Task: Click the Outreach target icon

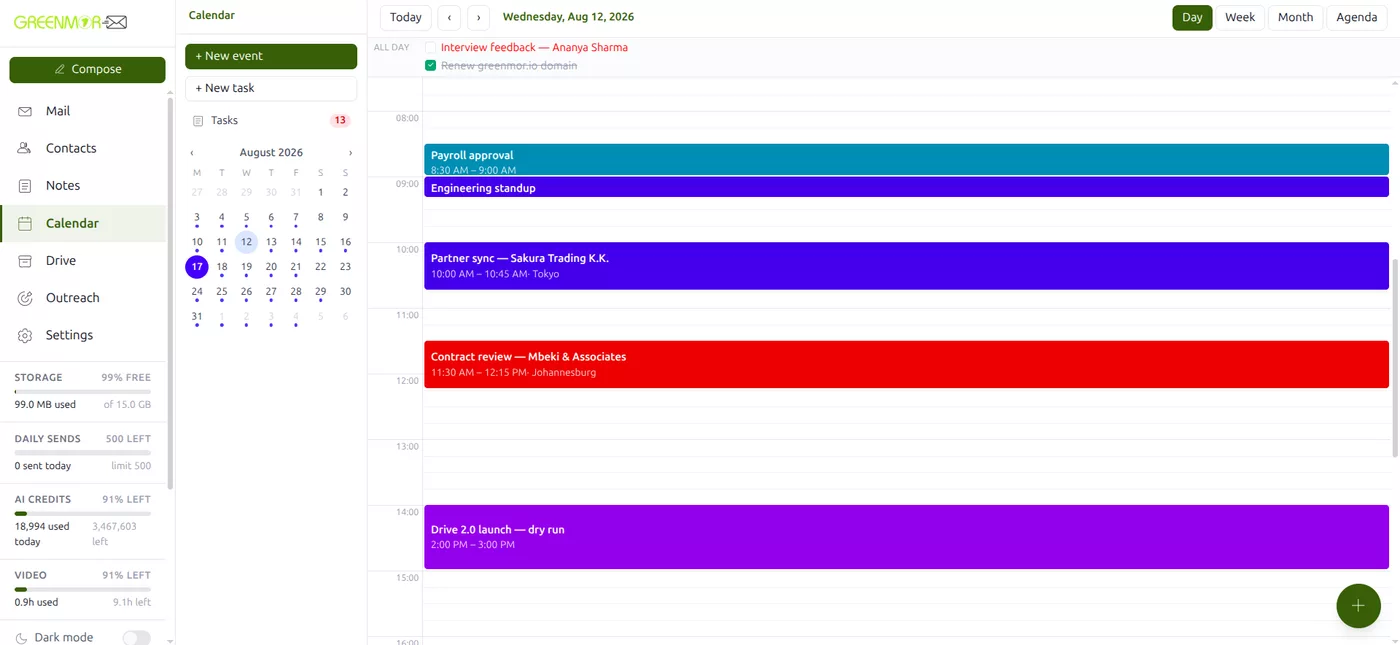Action: click(x=25, y=298)
